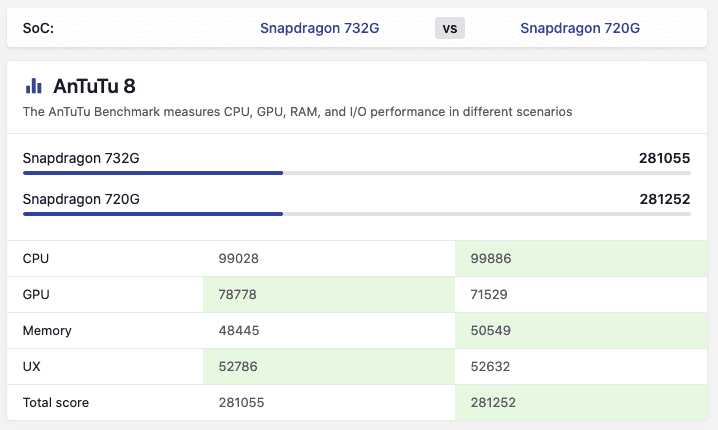Click the AnTuTu 8 heading
This screenshot has height=430, width=718.
tap(94, 86)
